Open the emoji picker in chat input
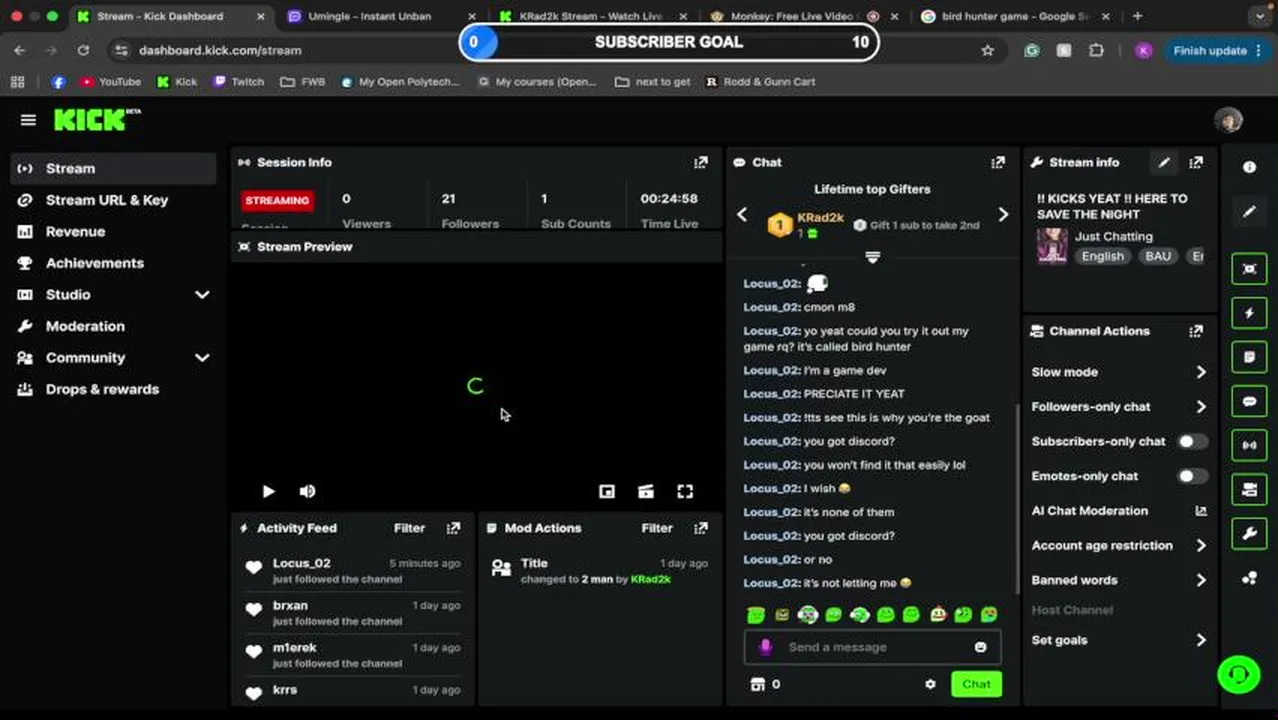This screenshot has width=1278, height=720. pos(981,647)
